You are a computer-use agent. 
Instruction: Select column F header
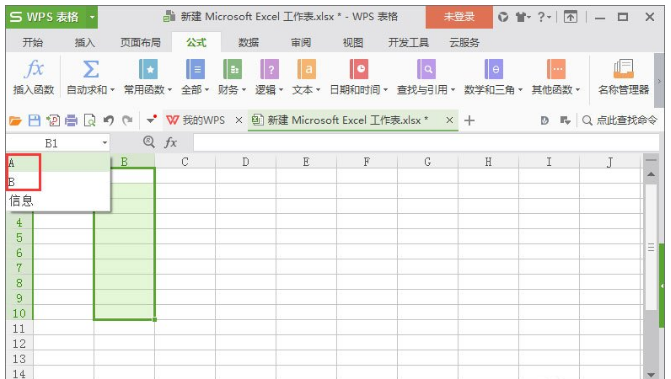pos(367,162)
